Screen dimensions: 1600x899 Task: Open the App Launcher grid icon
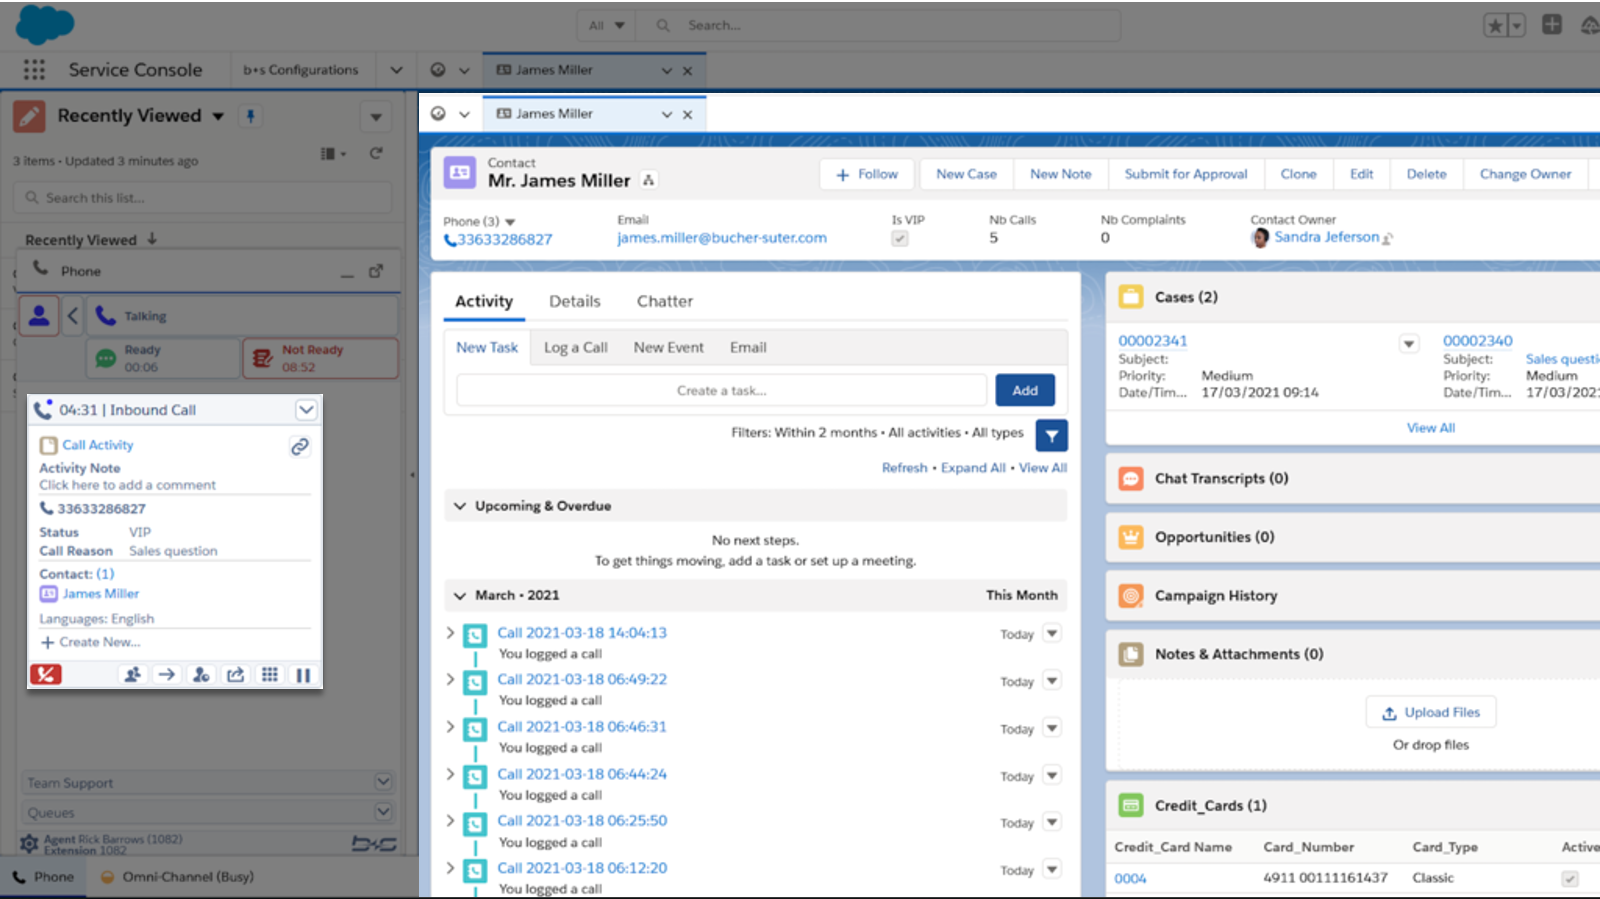click(34, 70)
